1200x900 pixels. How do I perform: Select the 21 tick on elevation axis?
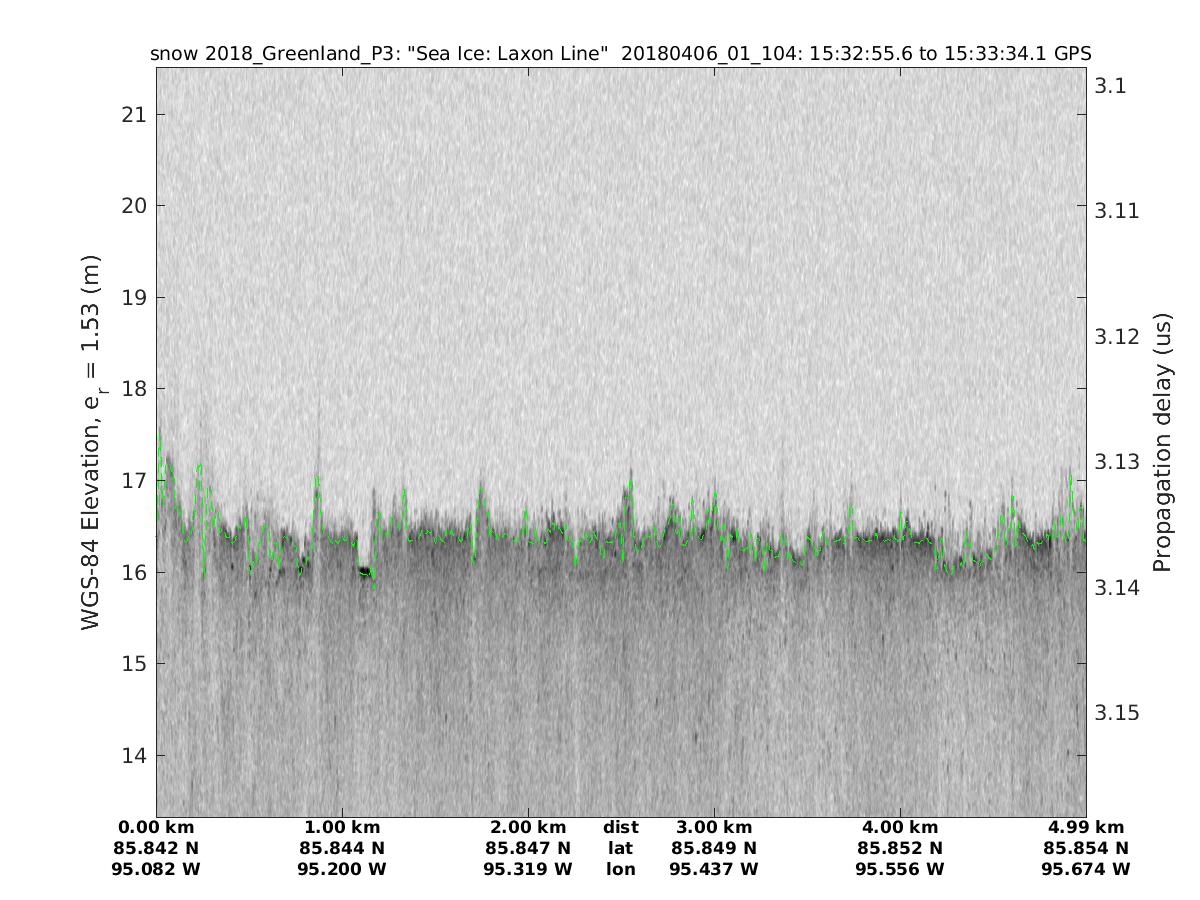134,115
